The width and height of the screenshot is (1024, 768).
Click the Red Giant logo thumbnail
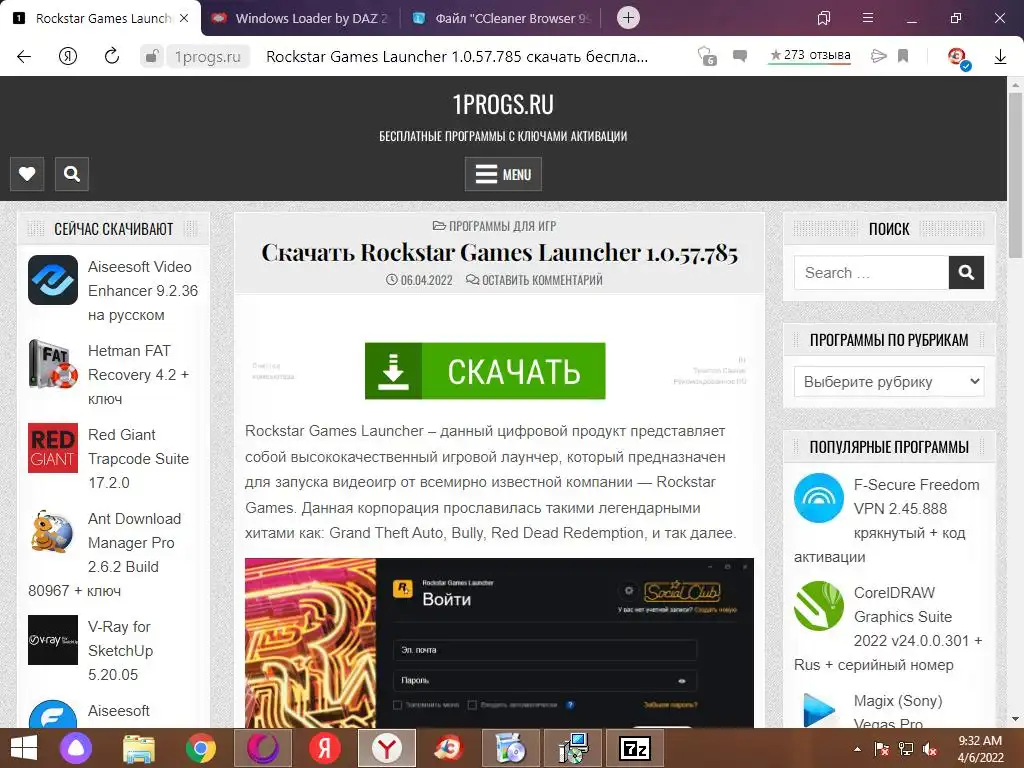[53, 448]
